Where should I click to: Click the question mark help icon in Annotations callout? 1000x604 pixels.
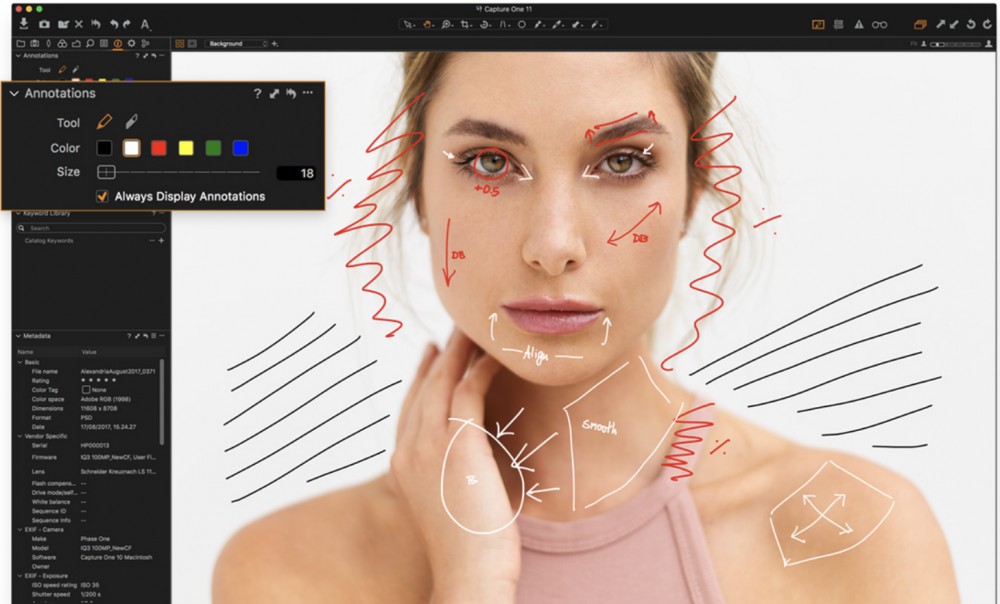257,93
